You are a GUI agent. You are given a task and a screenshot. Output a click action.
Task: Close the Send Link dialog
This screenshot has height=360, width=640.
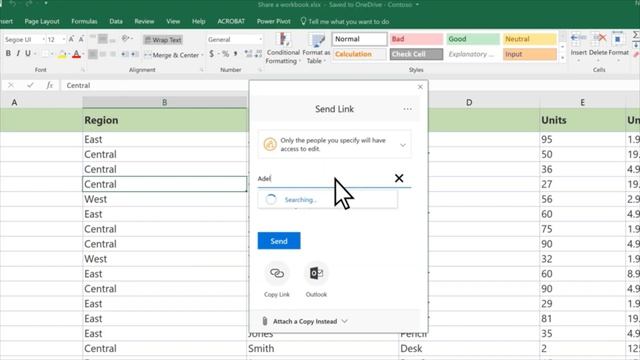[420, 87]
